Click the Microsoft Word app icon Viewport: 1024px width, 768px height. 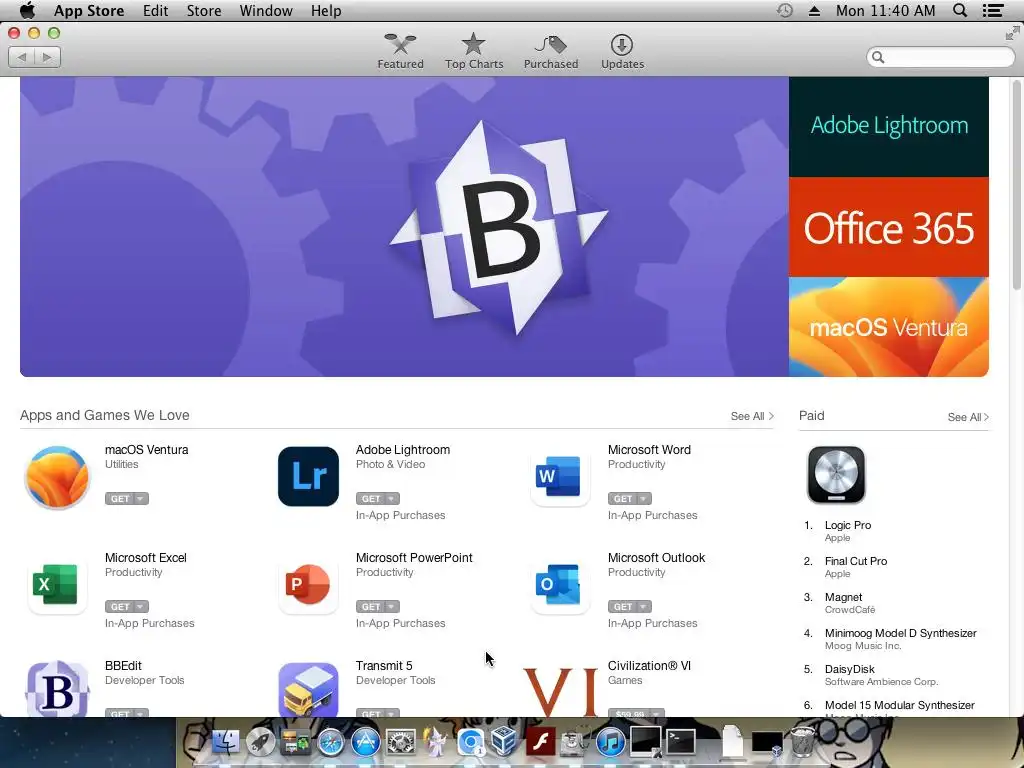coord(560,477)
